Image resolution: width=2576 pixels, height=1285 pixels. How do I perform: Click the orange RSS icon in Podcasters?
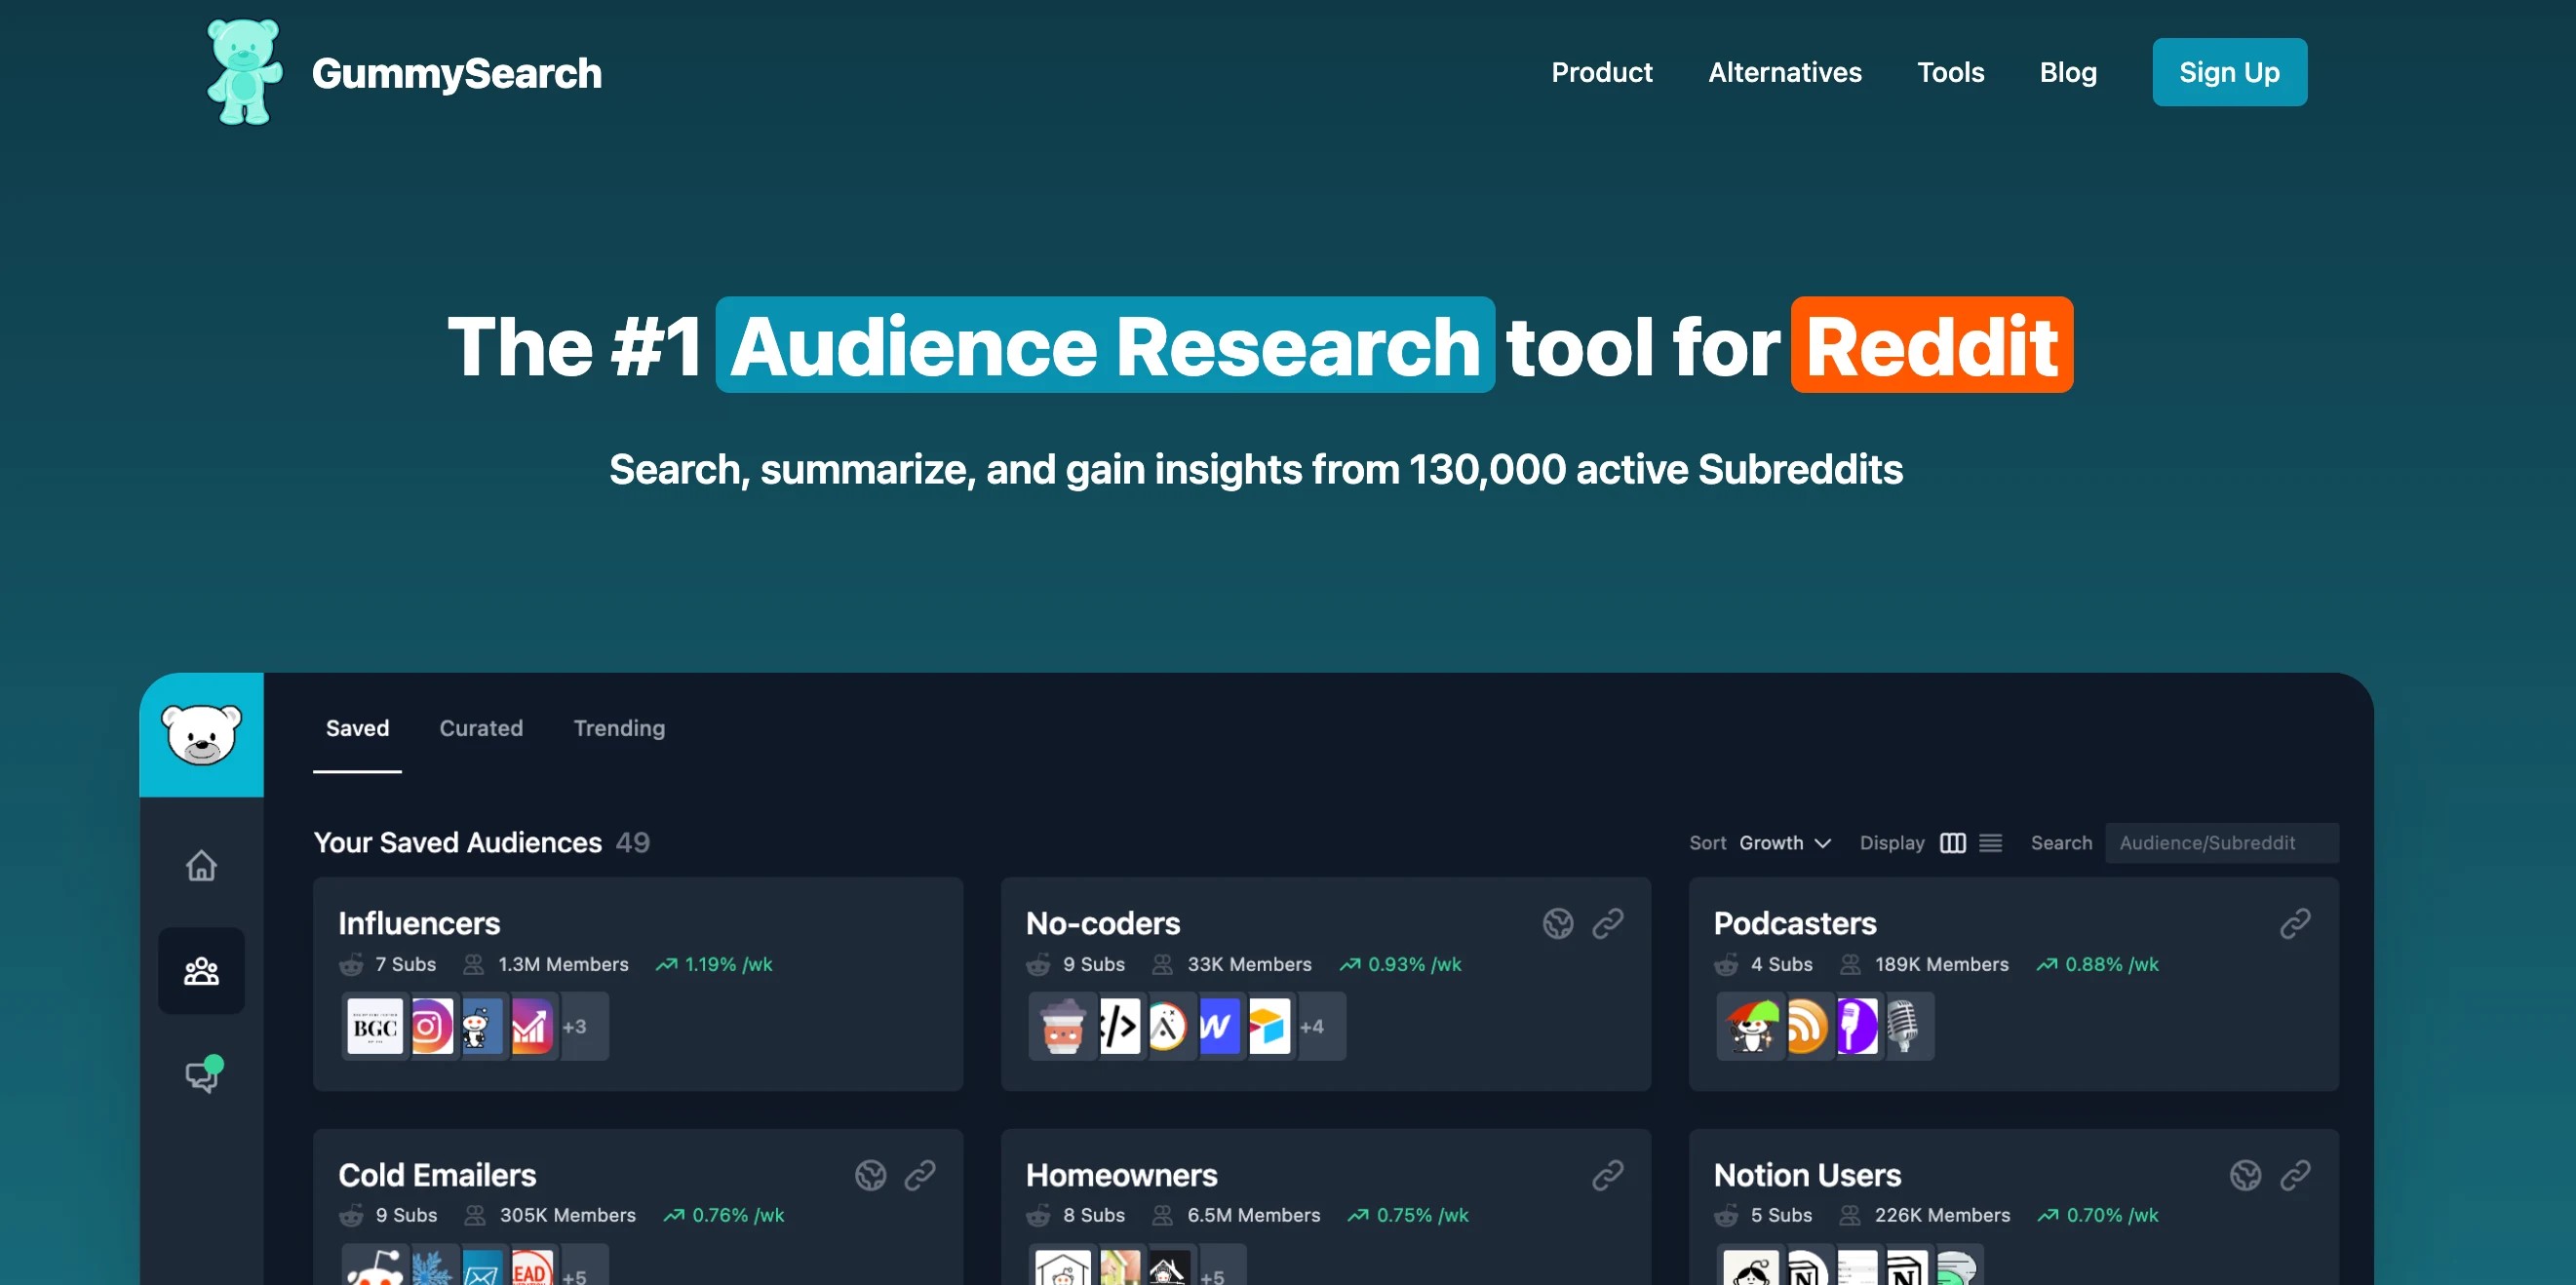pyautogui.click(x=1807, y=1026)
